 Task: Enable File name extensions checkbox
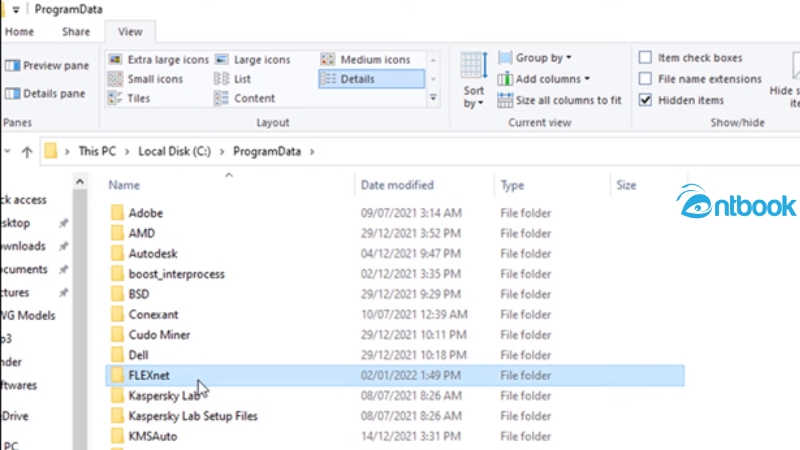click(x=645, y=79)
